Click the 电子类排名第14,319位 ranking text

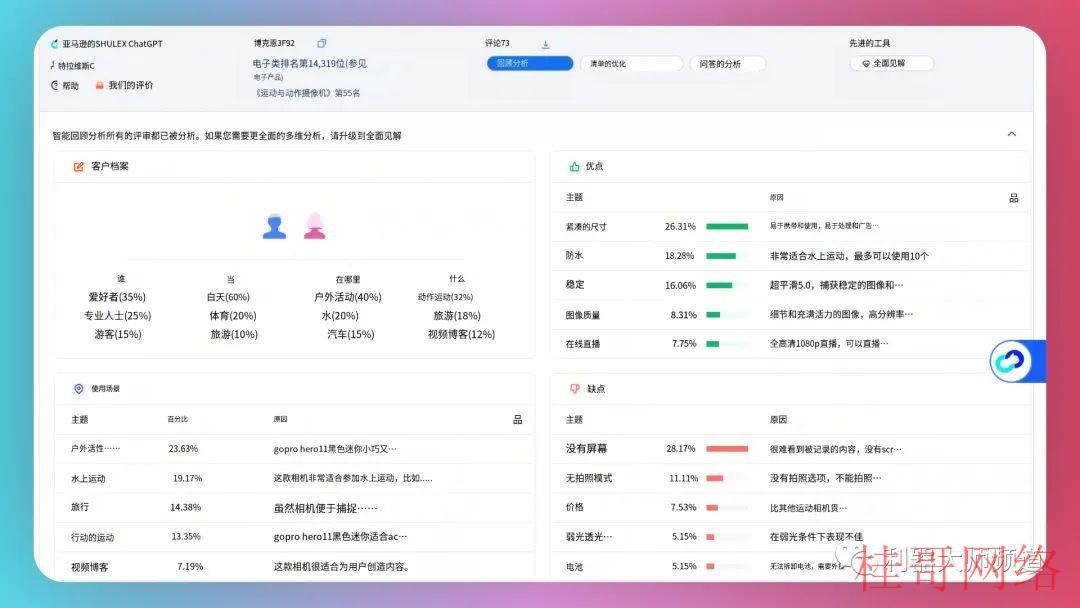click(x=309, y=63)
